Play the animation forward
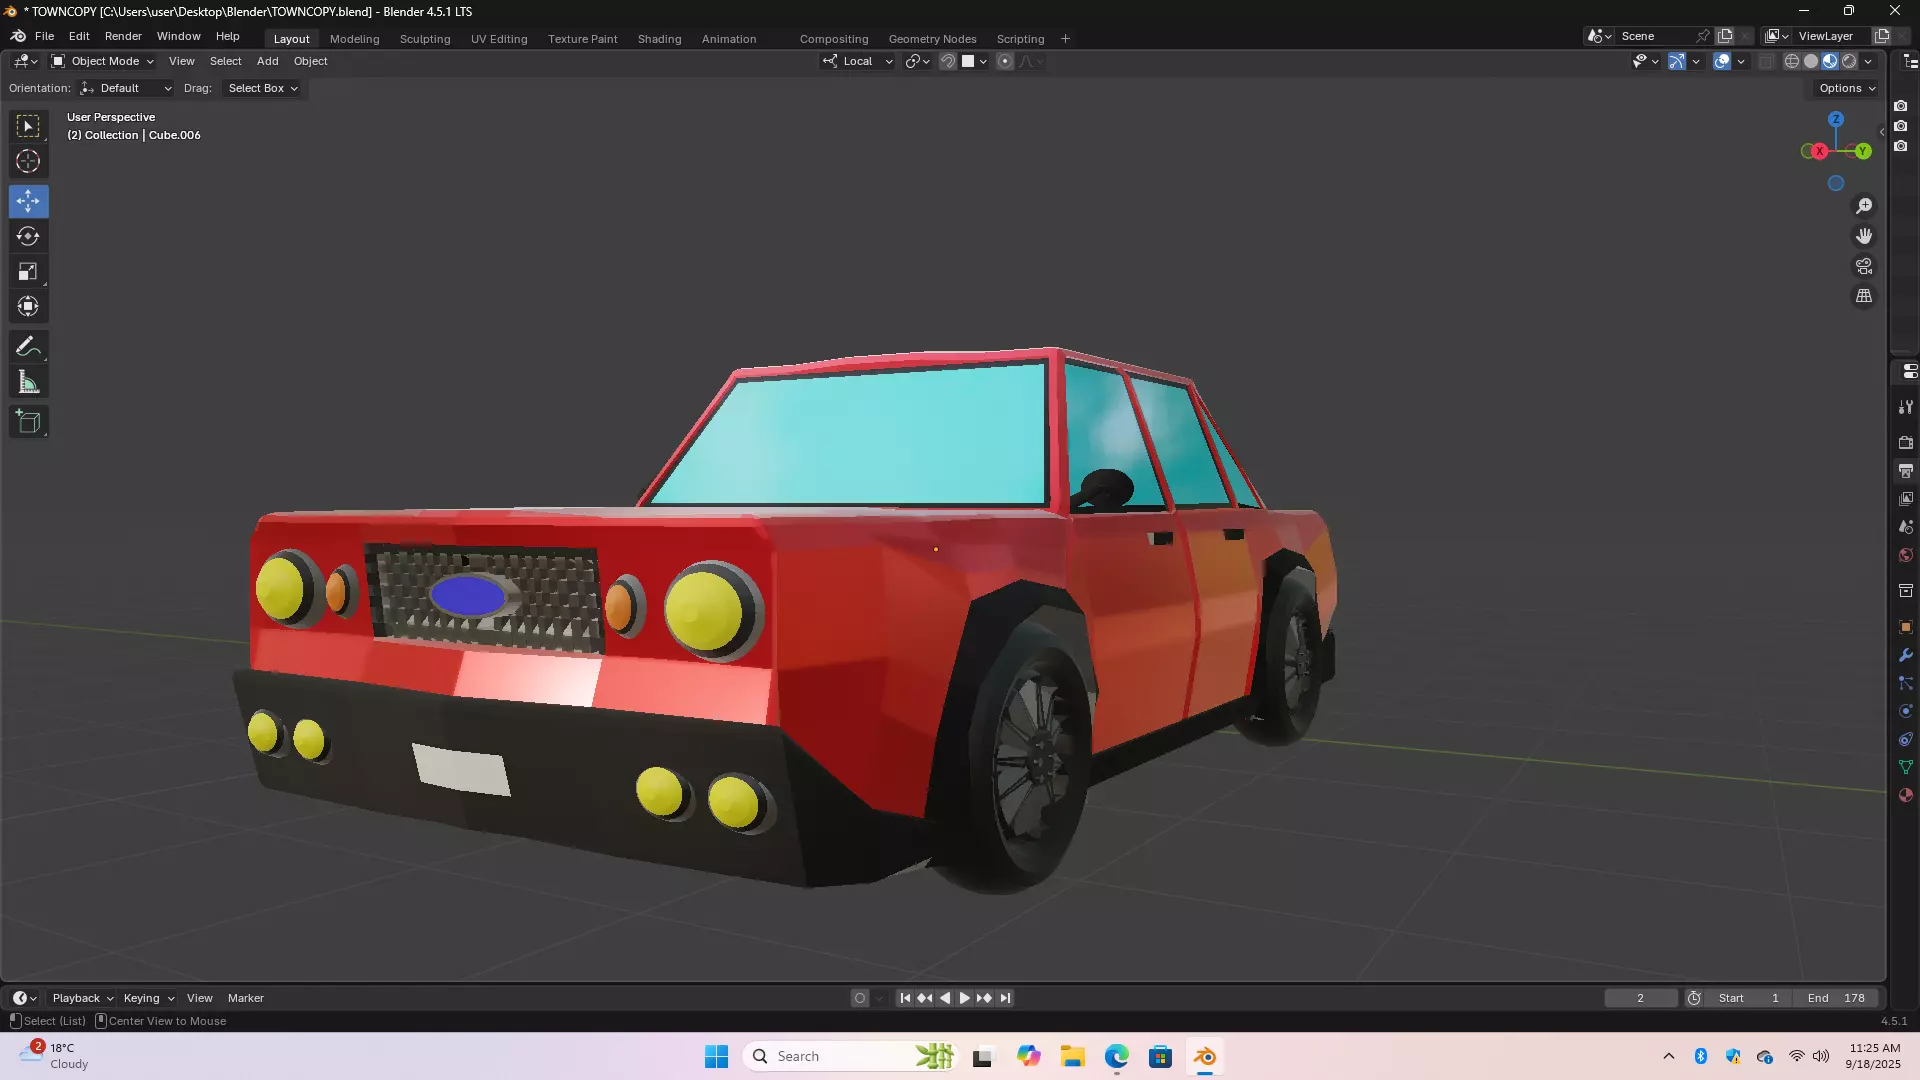Image resolution: width=1920 pixels, height=1080 pixels. [x=964, y=998]
